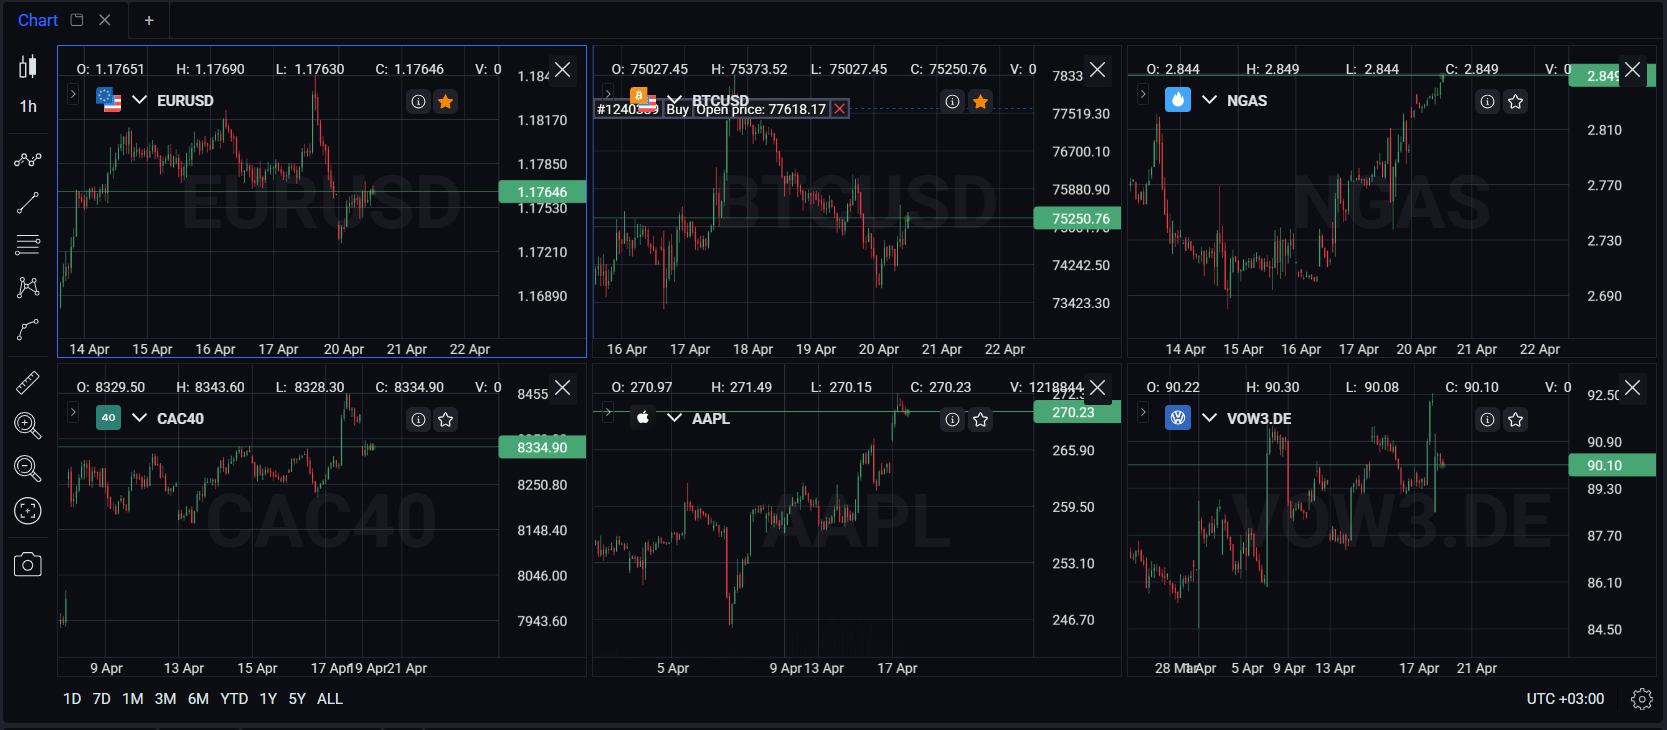Screen dimensions: 1667x730
Task: Close the BTCUSD buy order with red X
Action: (840, 109)
